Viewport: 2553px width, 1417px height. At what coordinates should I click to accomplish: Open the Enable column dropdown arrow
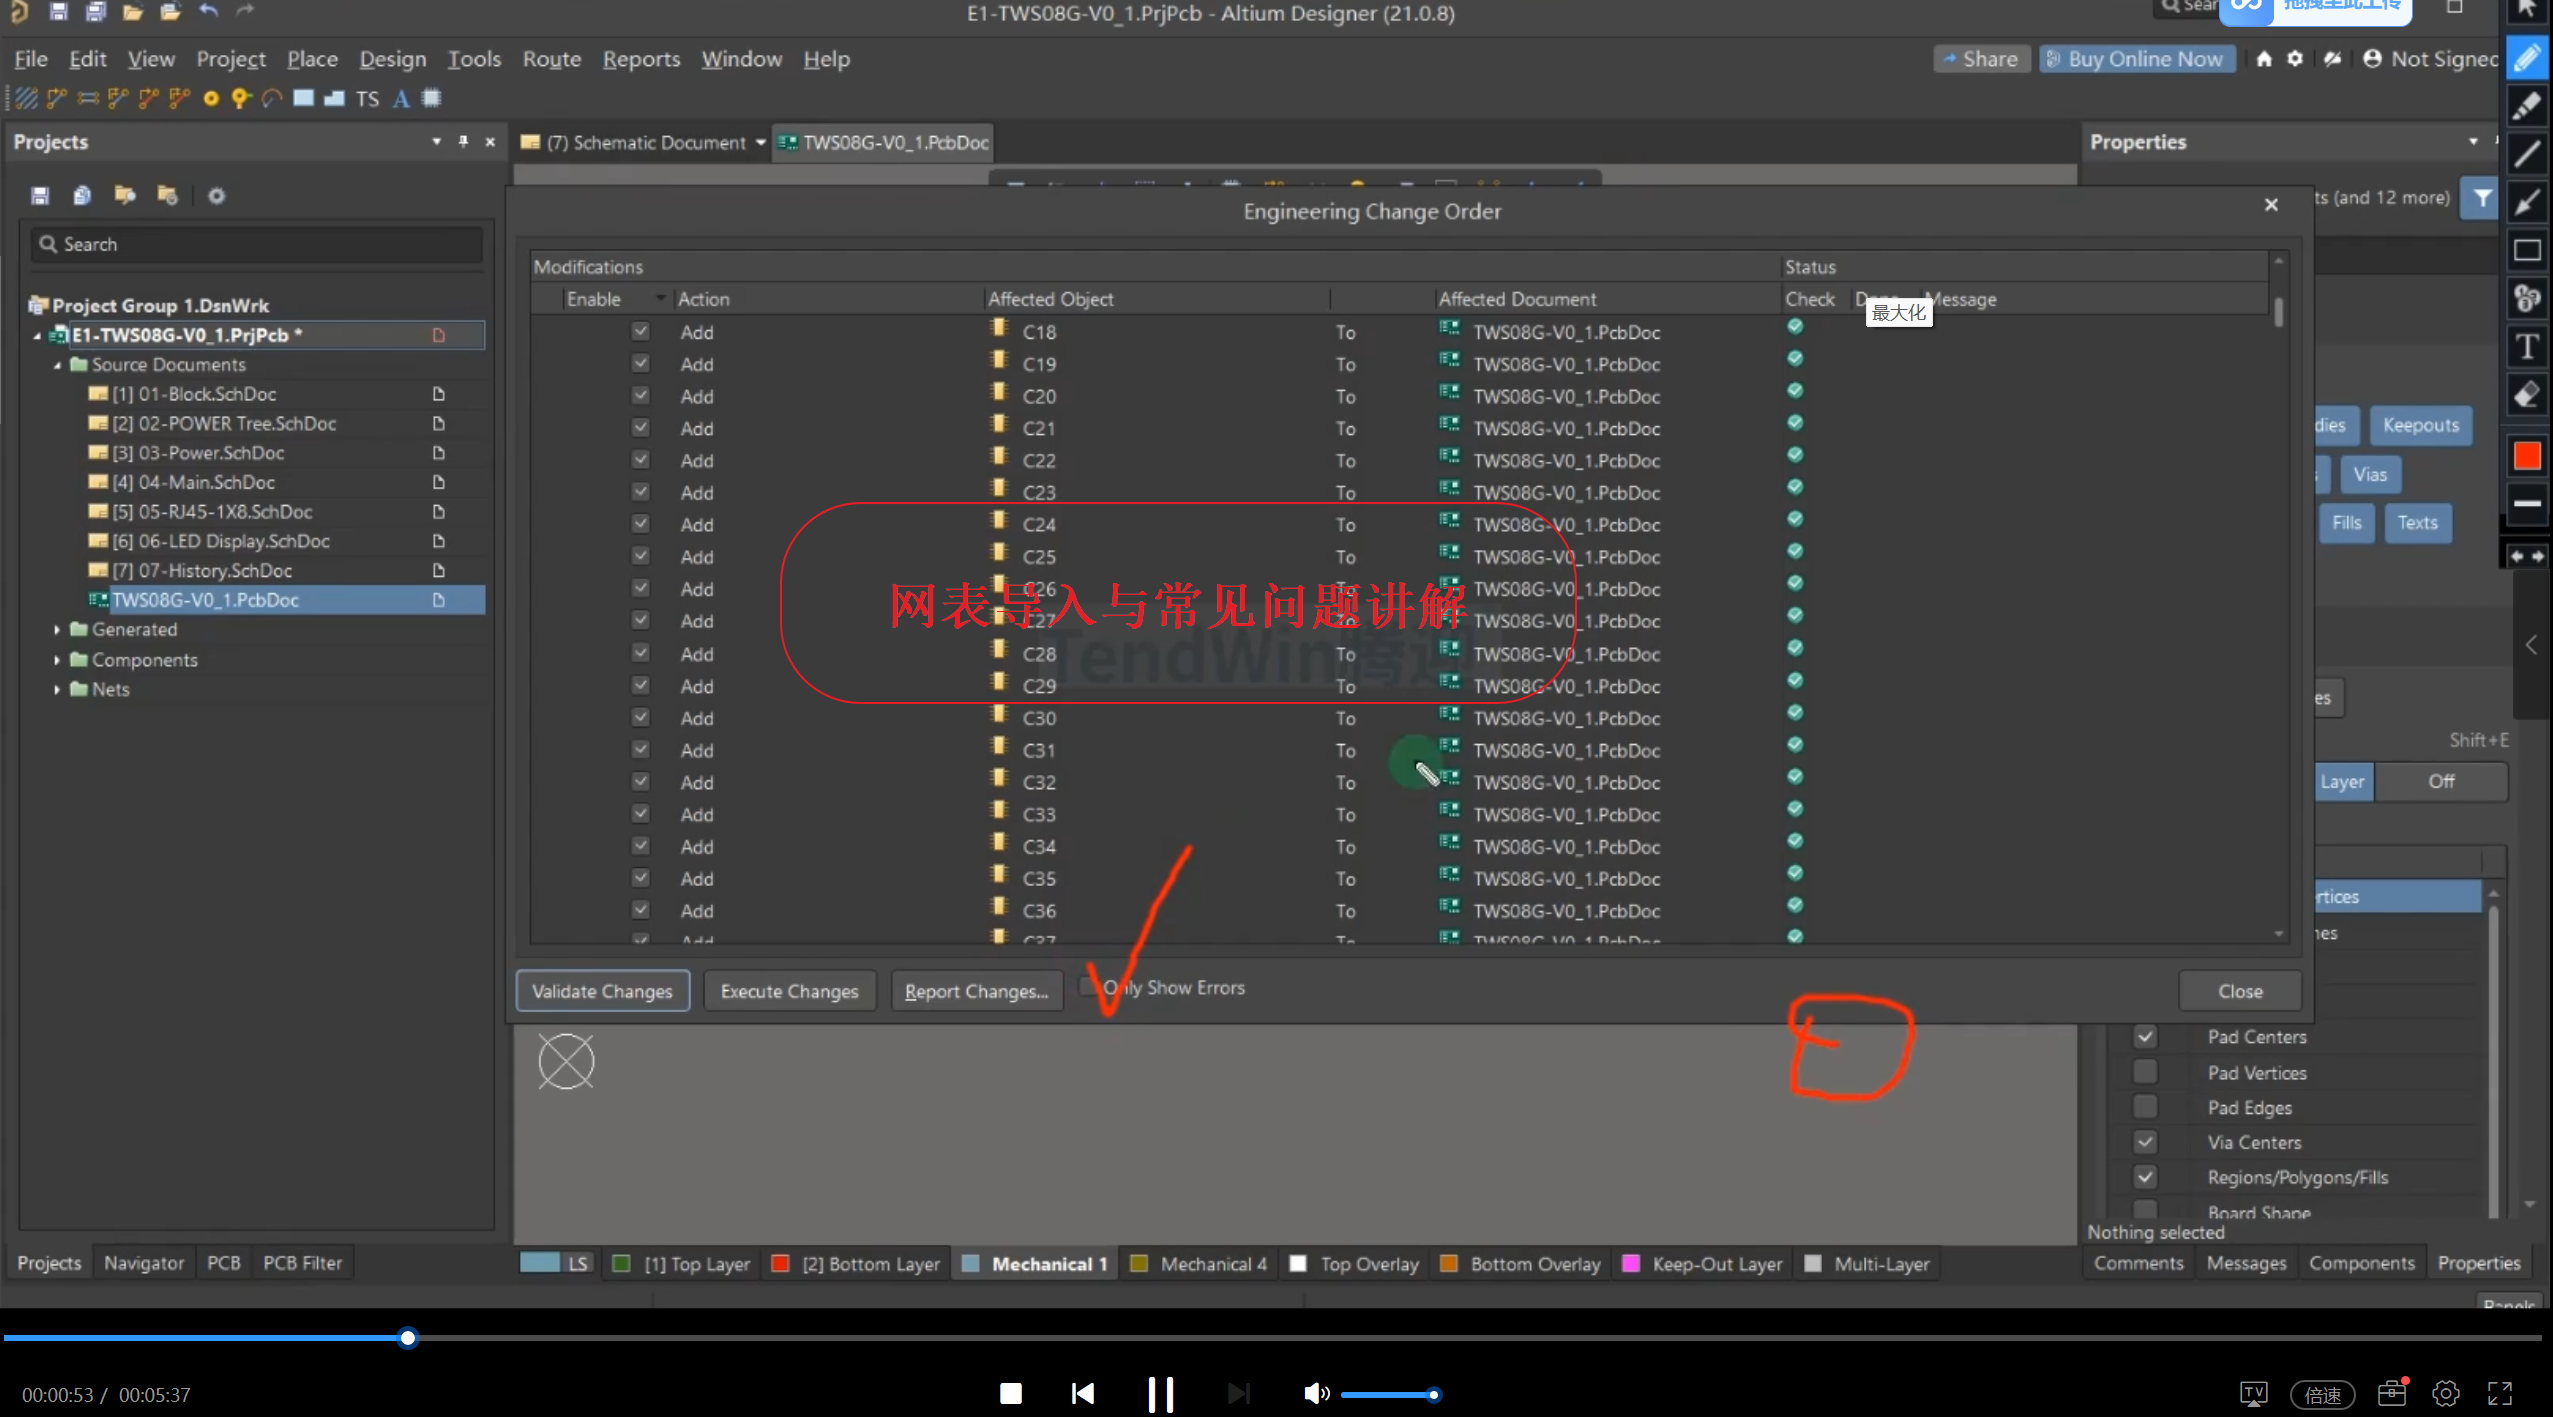(660, 299)
